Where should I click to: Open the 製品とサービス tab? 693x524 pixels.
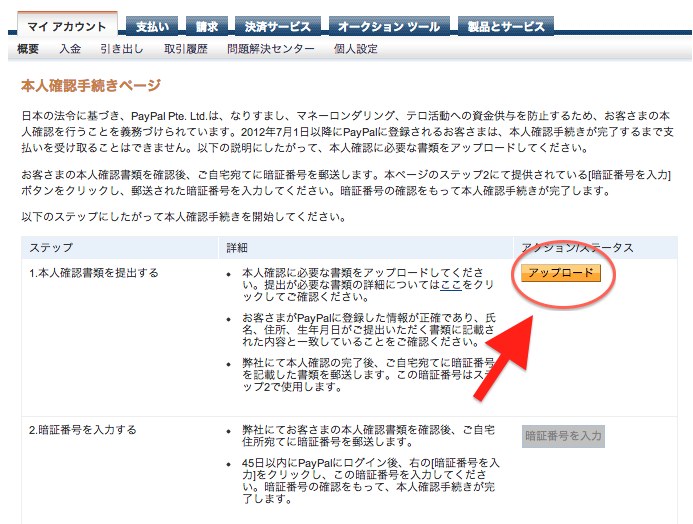506,26
